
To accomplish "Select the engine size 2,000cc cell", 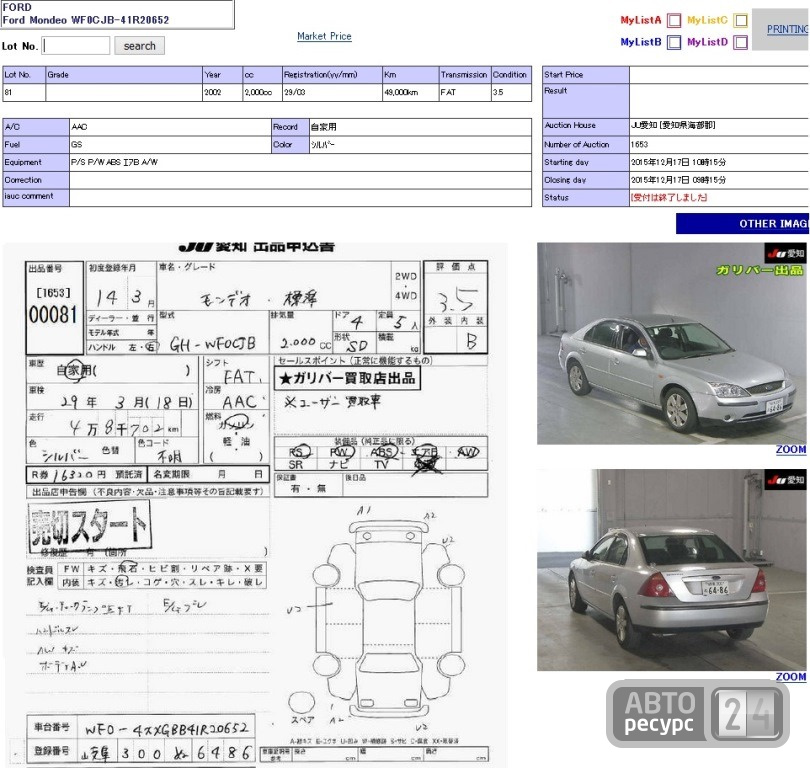I will click(x=262, y=92).
